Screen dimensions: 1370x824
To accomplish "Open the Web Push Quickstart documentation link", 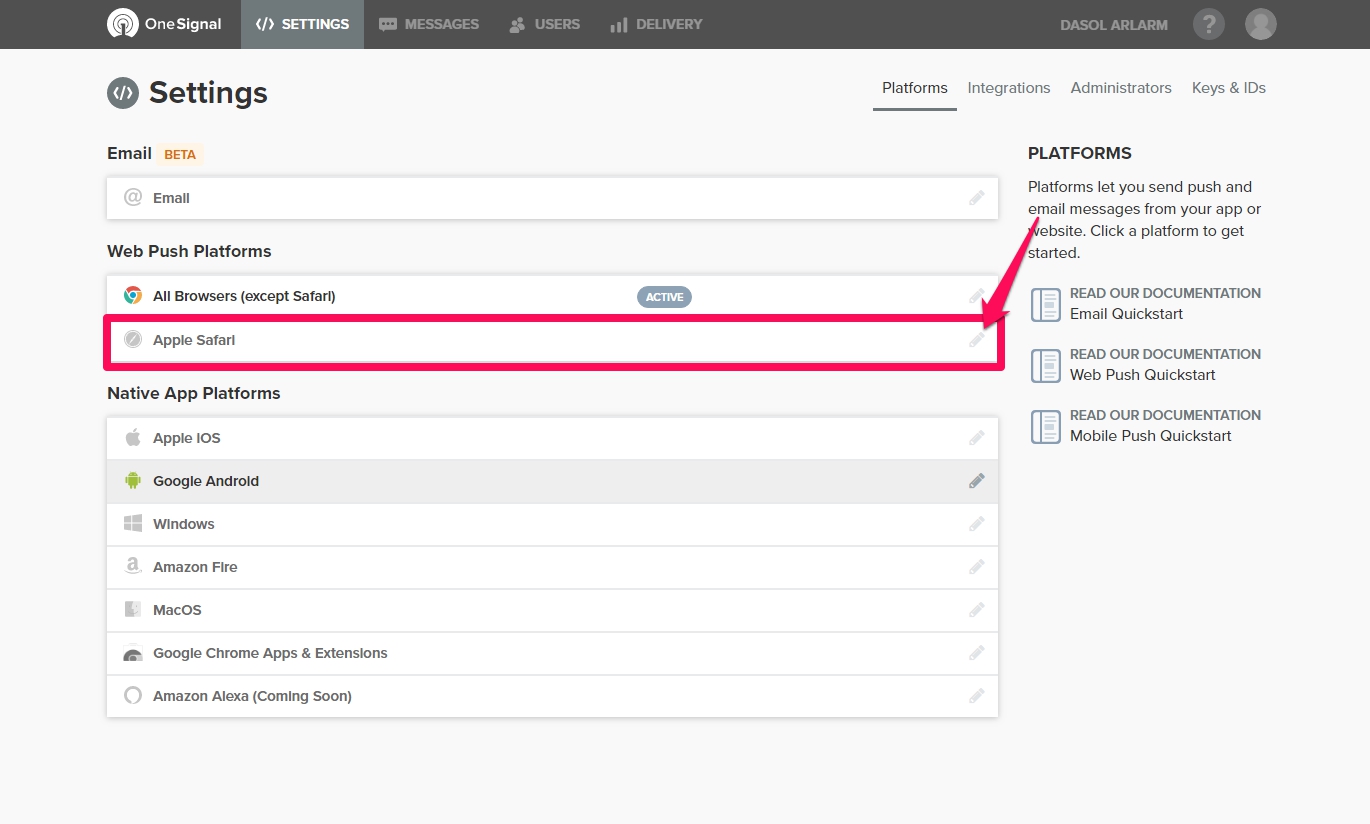I will pos(1142,375).
